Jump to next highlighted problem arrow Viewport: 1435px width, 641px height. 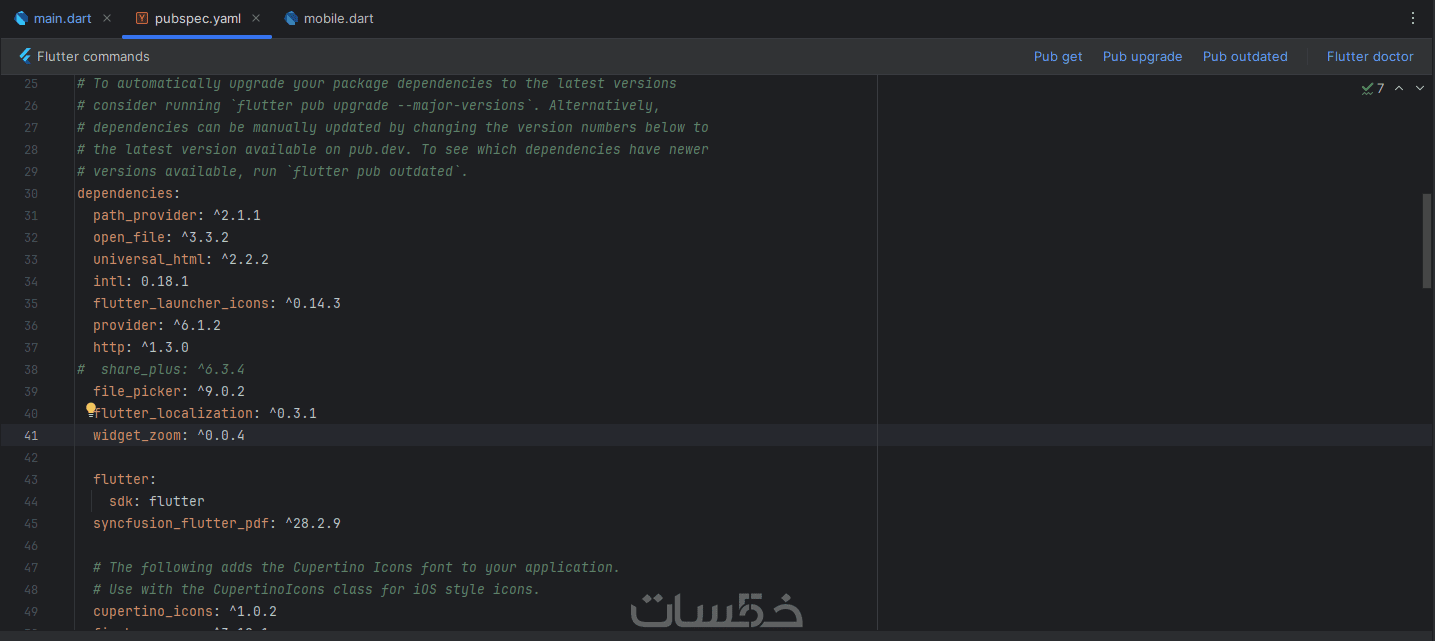tap(1420, 88)
